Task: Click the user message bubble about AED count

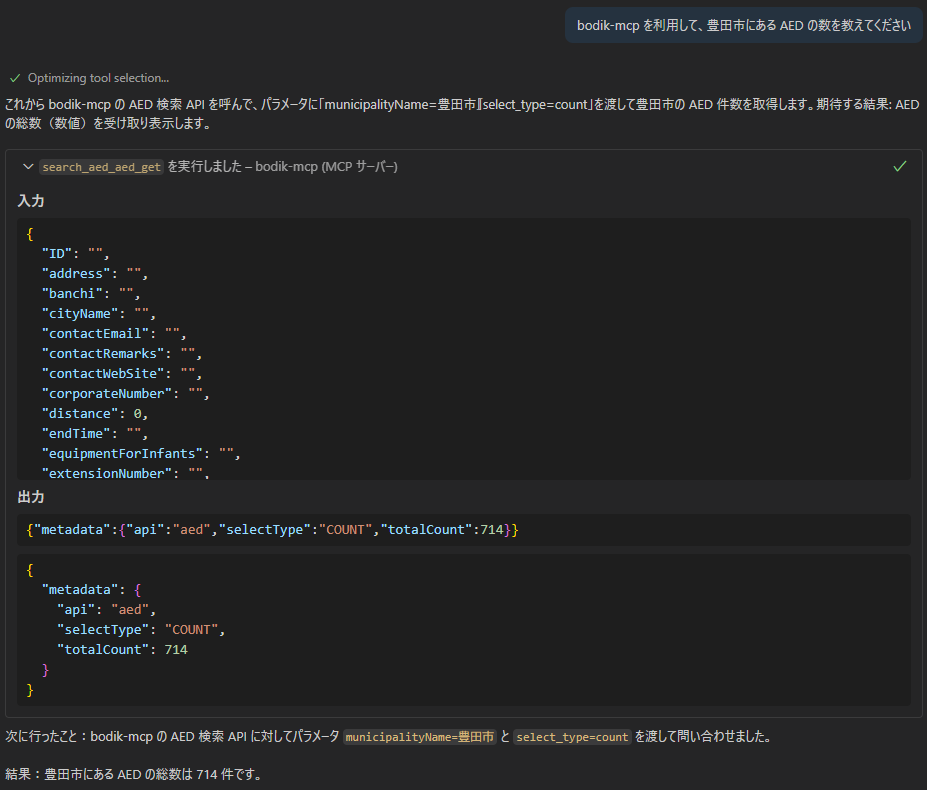Action: [744, 25]
